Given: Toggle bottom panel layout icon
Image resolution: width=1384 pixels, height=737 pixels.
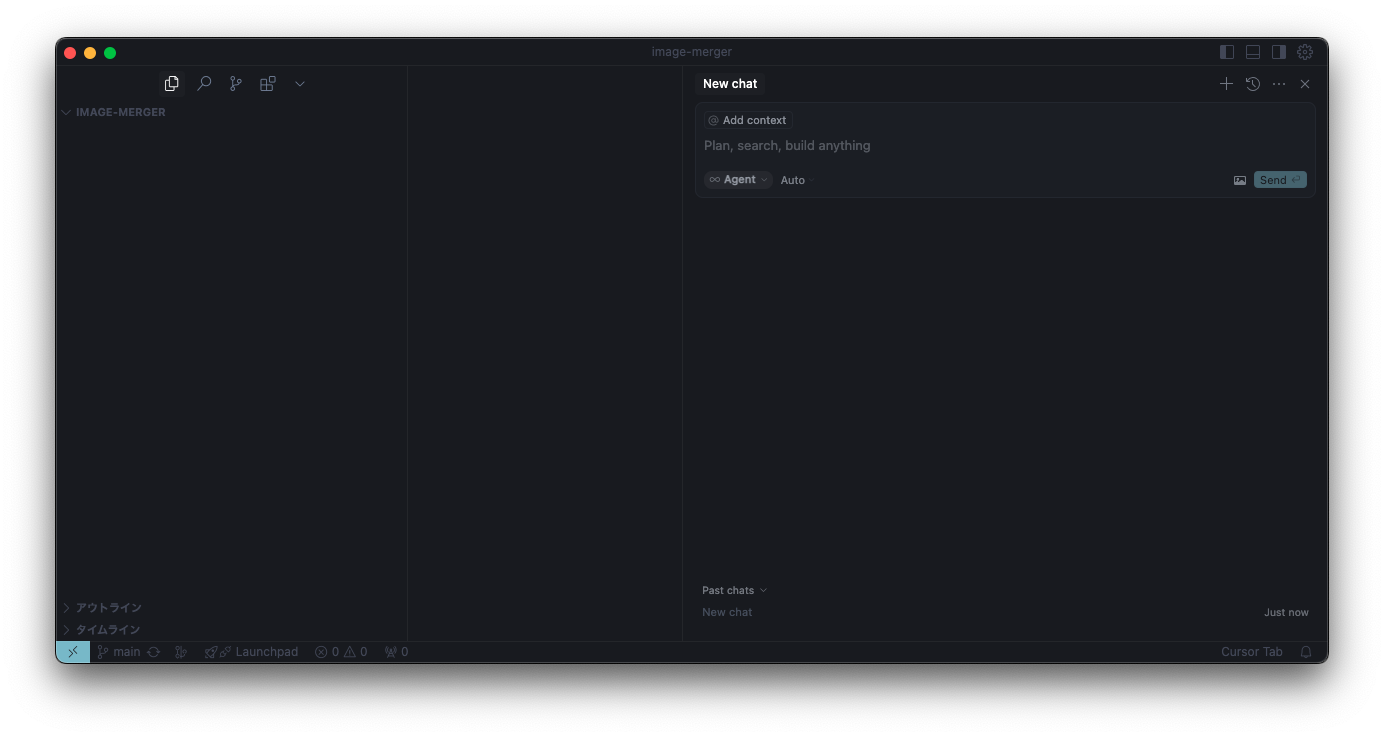Looking at the screenshot, I should point(1253,52).
